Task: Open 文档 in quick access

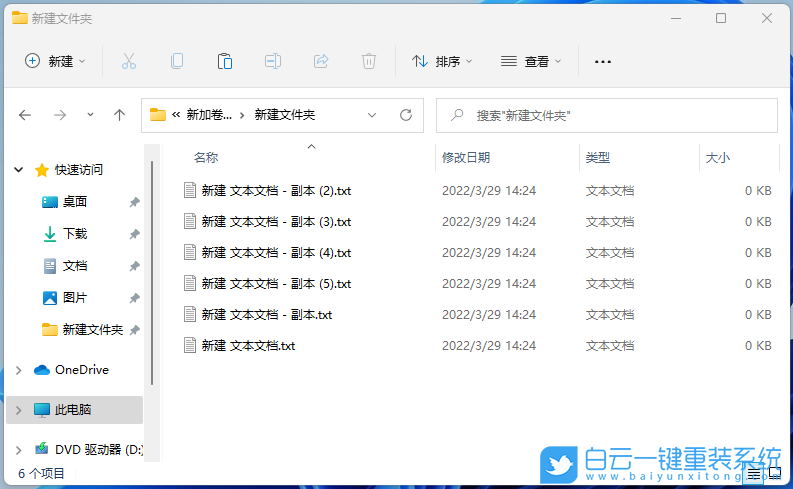Action: [75, 266]
